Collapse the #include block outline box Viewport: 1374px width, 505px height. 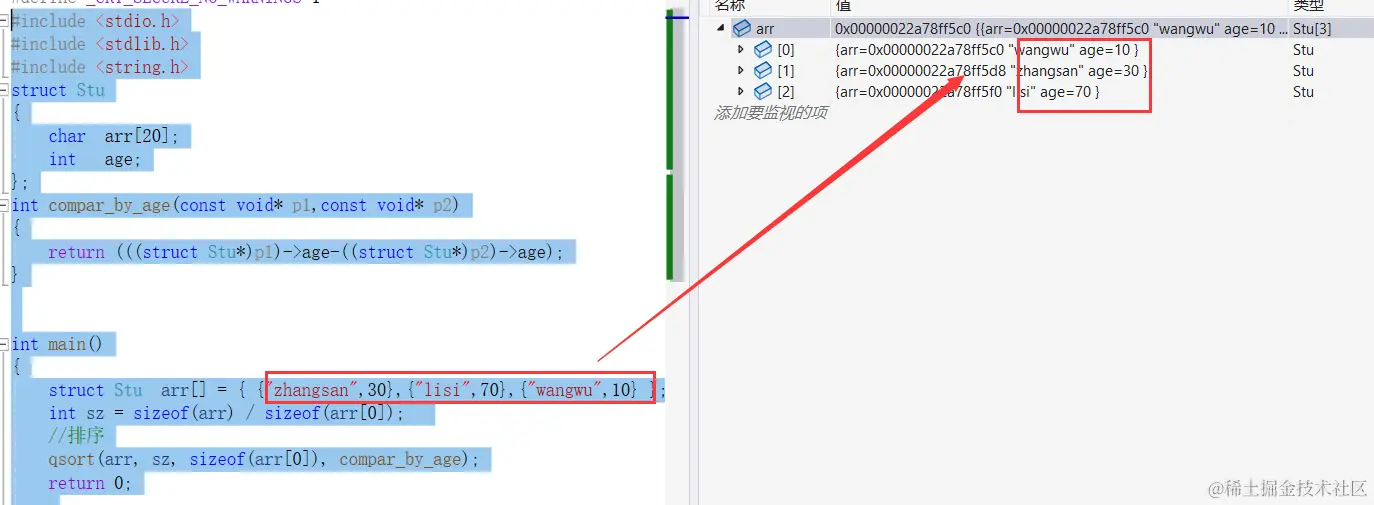[x=5, y=20]
